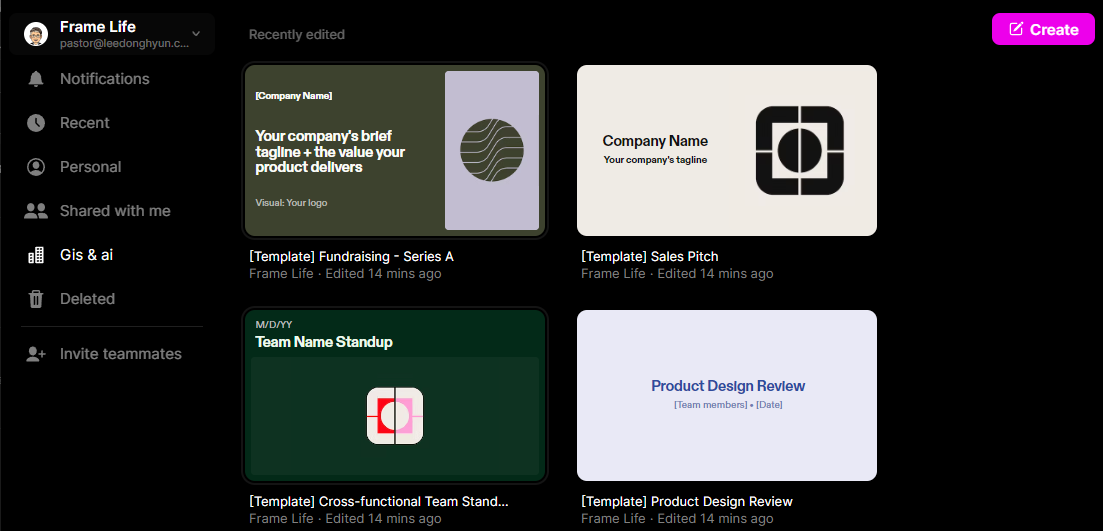Click the Frame Life user avatar
The image size is (1103, 531).
36,34
